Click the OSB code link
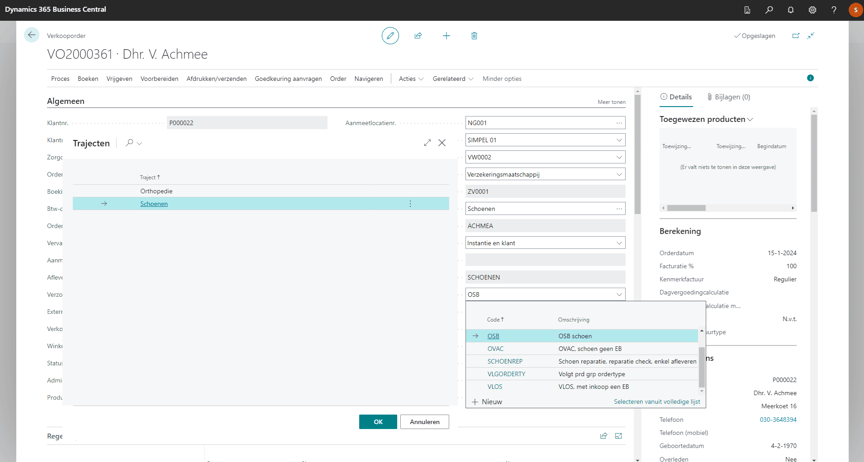This screenshot has width=864, height=462. 493,336
